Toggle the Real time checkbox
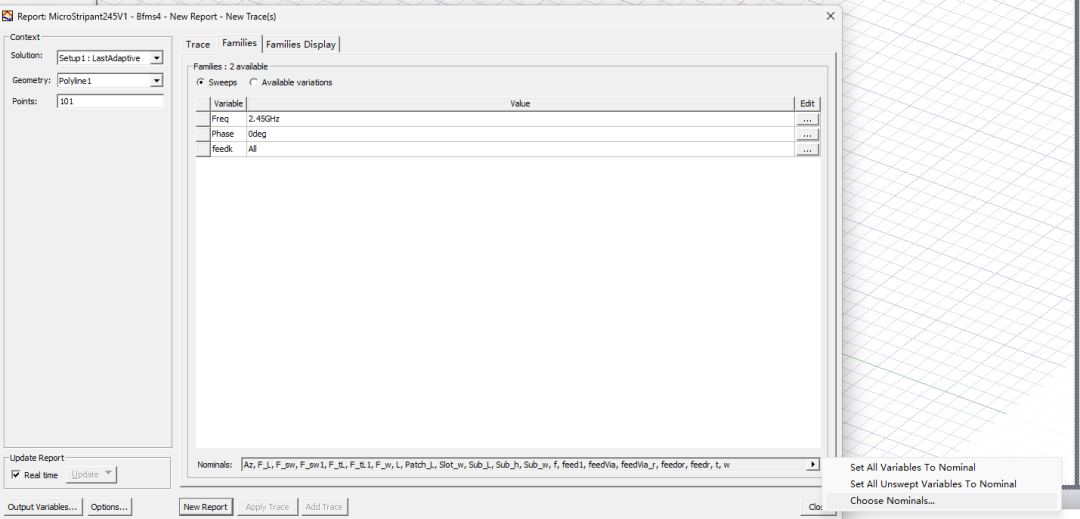The height and width of the screenshot is (519, 1080). [x=16, y=475]
